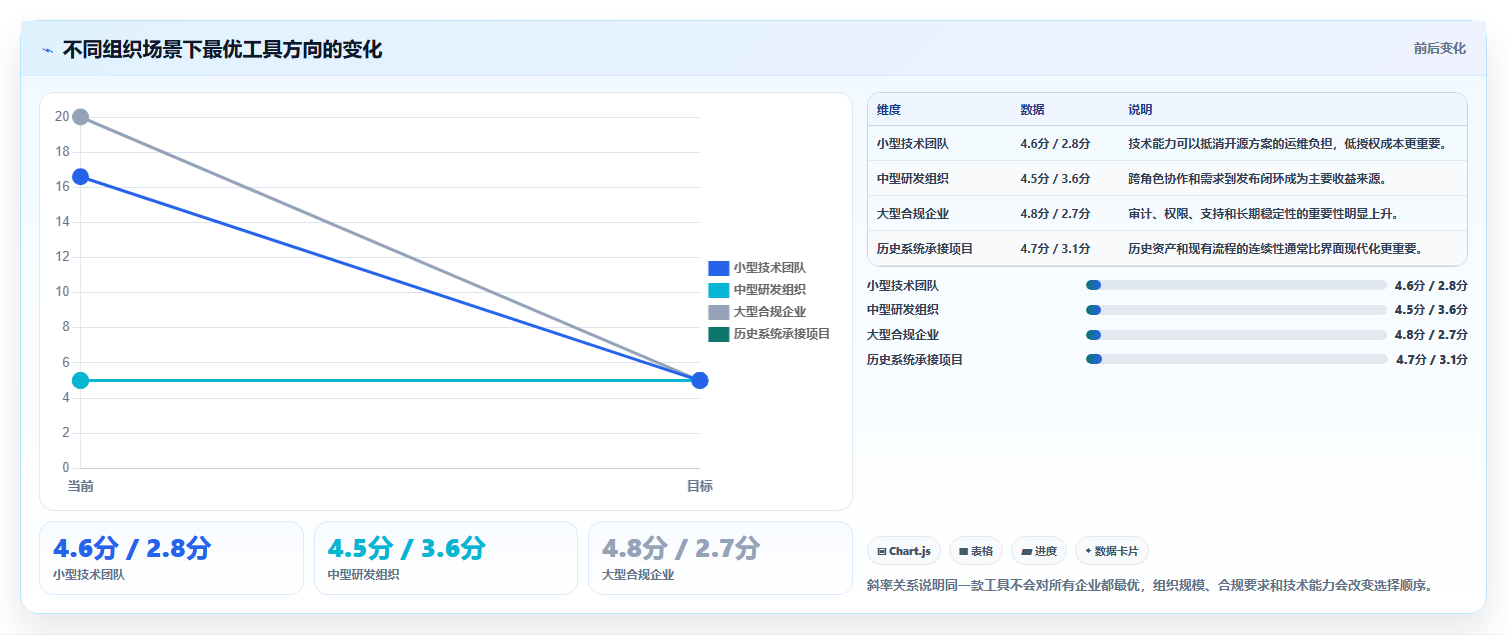Viewport: 1507px width, 635px height.
Task: Toggle 中型研发组织 legend swatch in chart
Action: point(718,290)
